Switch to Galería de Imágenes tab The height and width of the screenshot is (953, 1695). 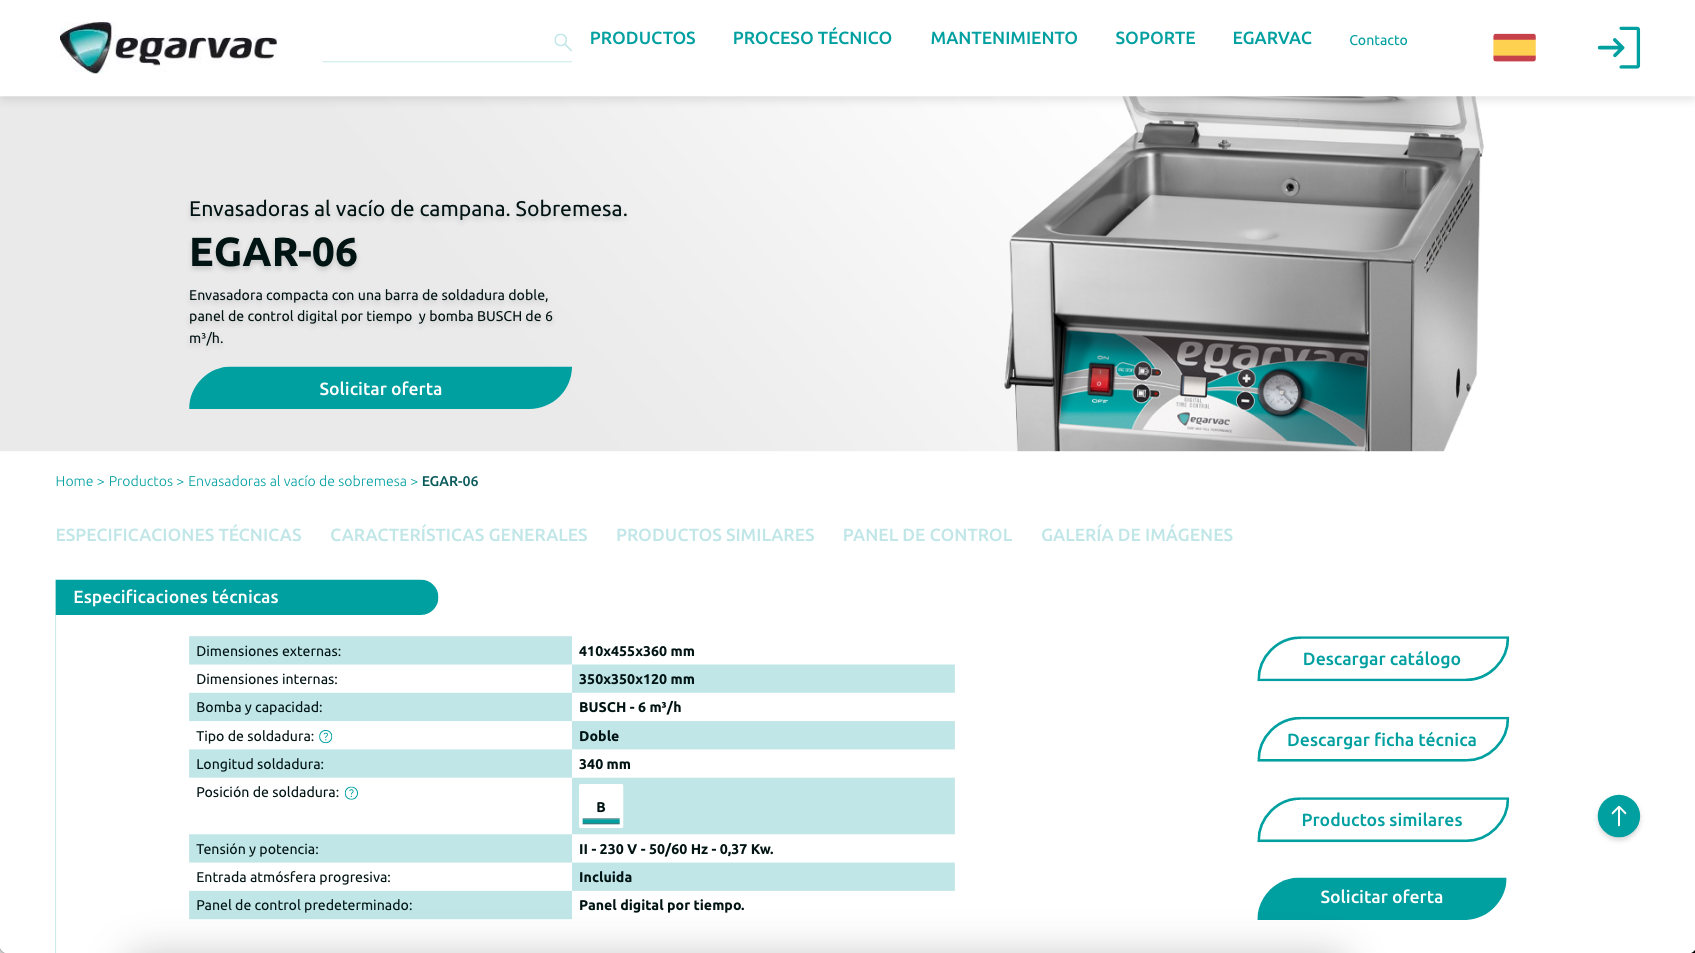point(1137,535)
